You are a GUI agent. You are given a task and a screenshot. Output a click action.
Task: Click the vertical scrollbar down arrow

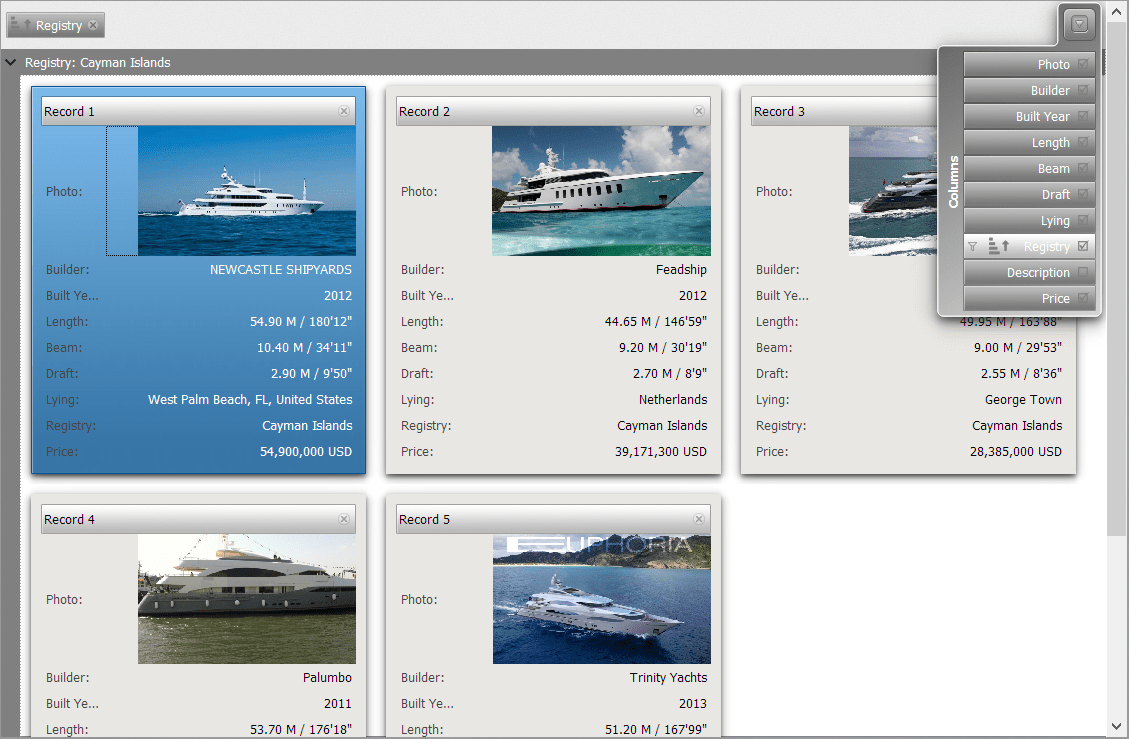point(1117,727)
